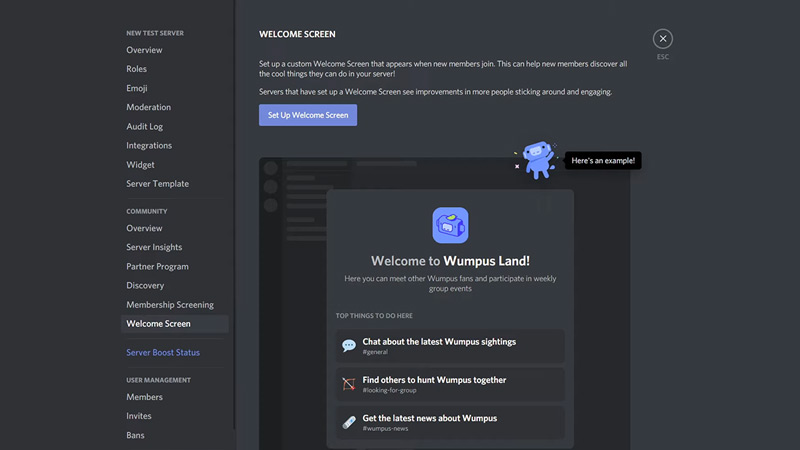The height and width of the screenshot is (450, 800).
Task: Click the 'TOP THINGS TO DO HERE' label
Action: tap(374, 316)
